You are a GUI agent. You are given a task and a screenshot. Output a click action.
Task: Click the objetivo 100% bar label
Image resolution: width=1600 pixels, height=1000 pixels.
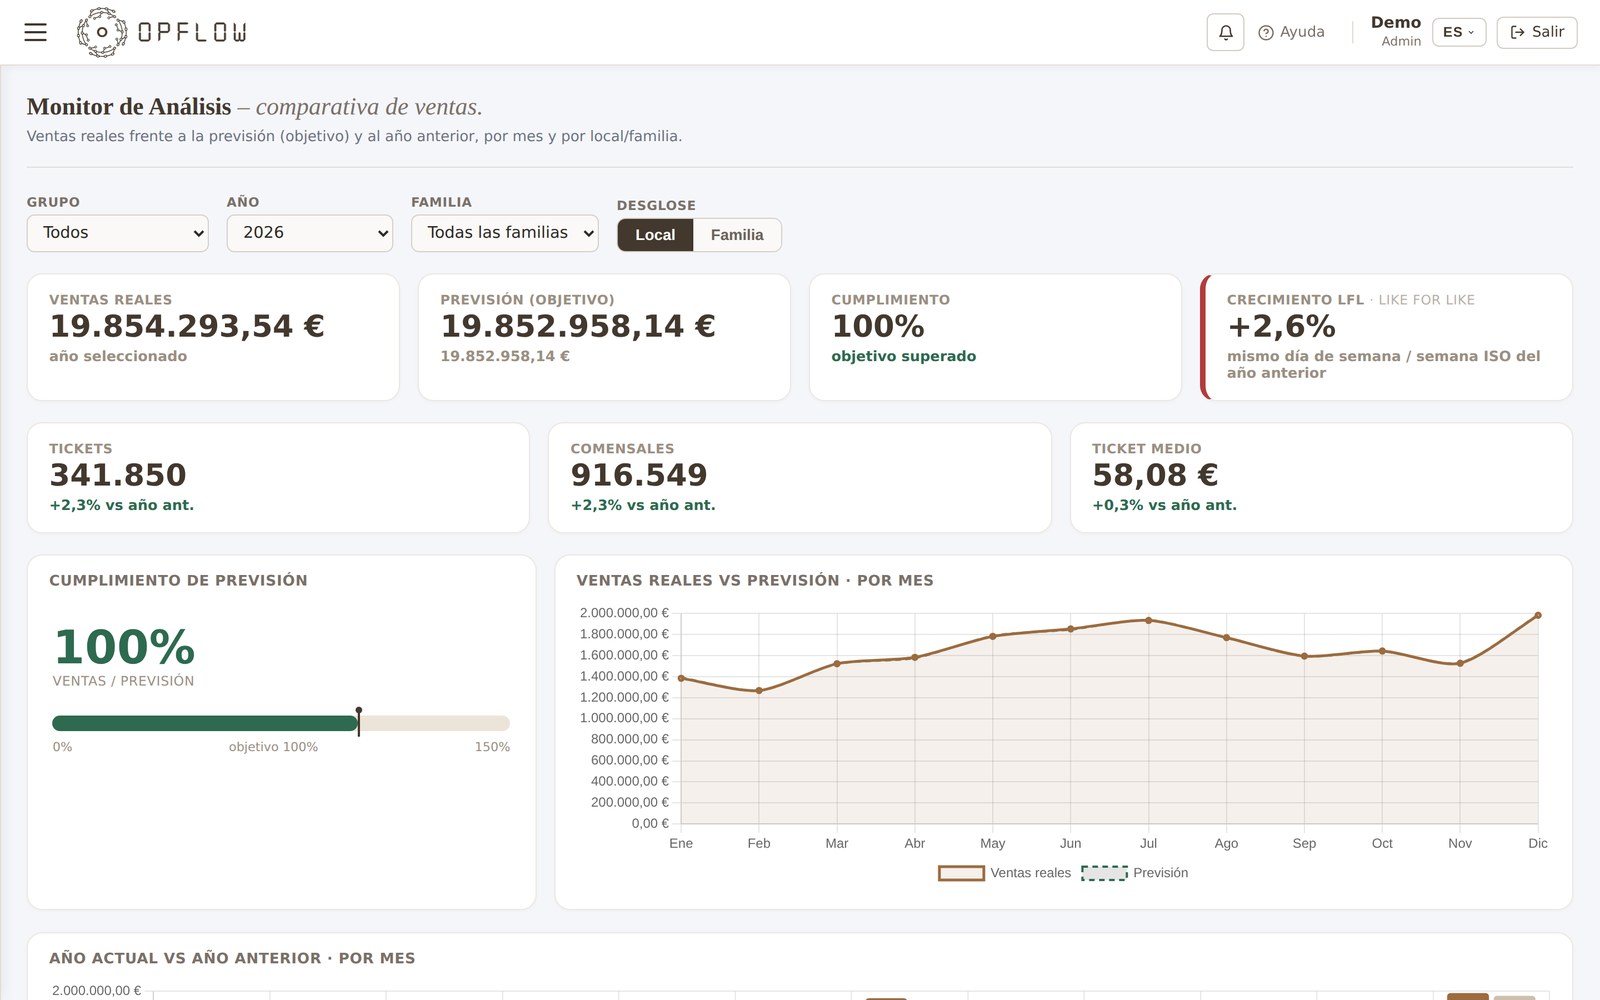(273, 747)
